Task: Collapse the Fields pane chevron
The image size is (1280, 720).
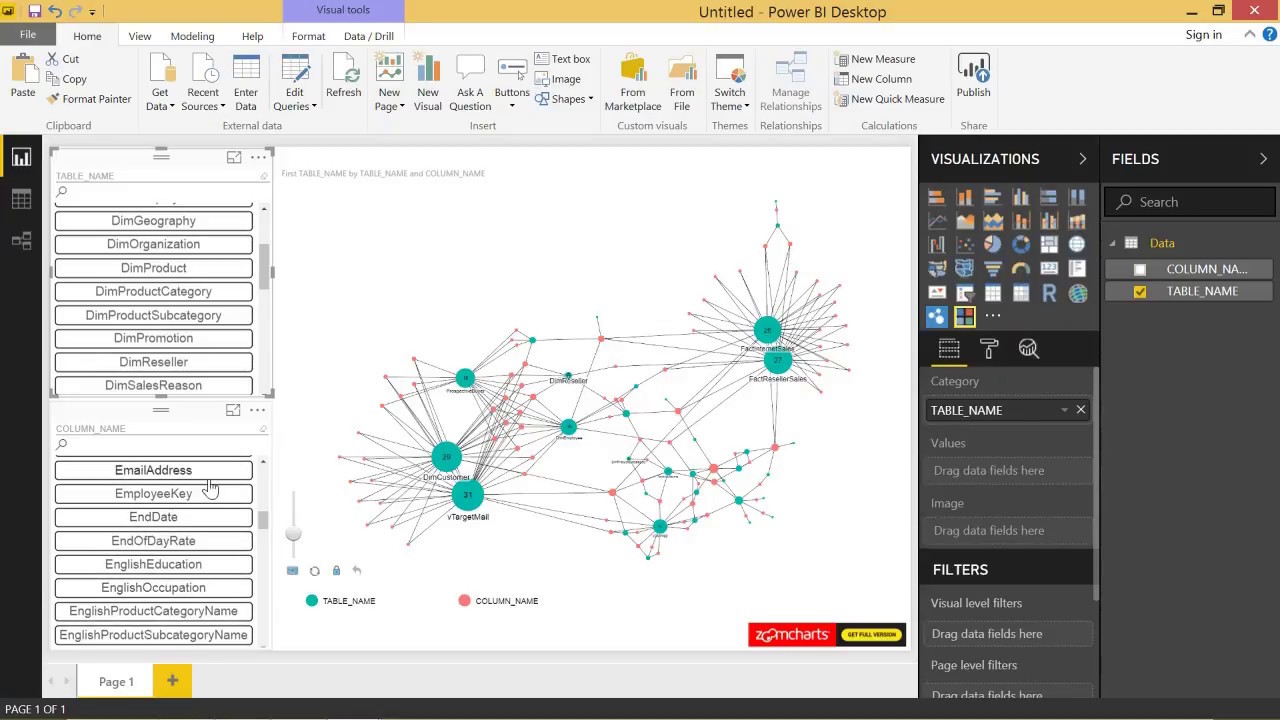Action: click(x=1263, y=159)
